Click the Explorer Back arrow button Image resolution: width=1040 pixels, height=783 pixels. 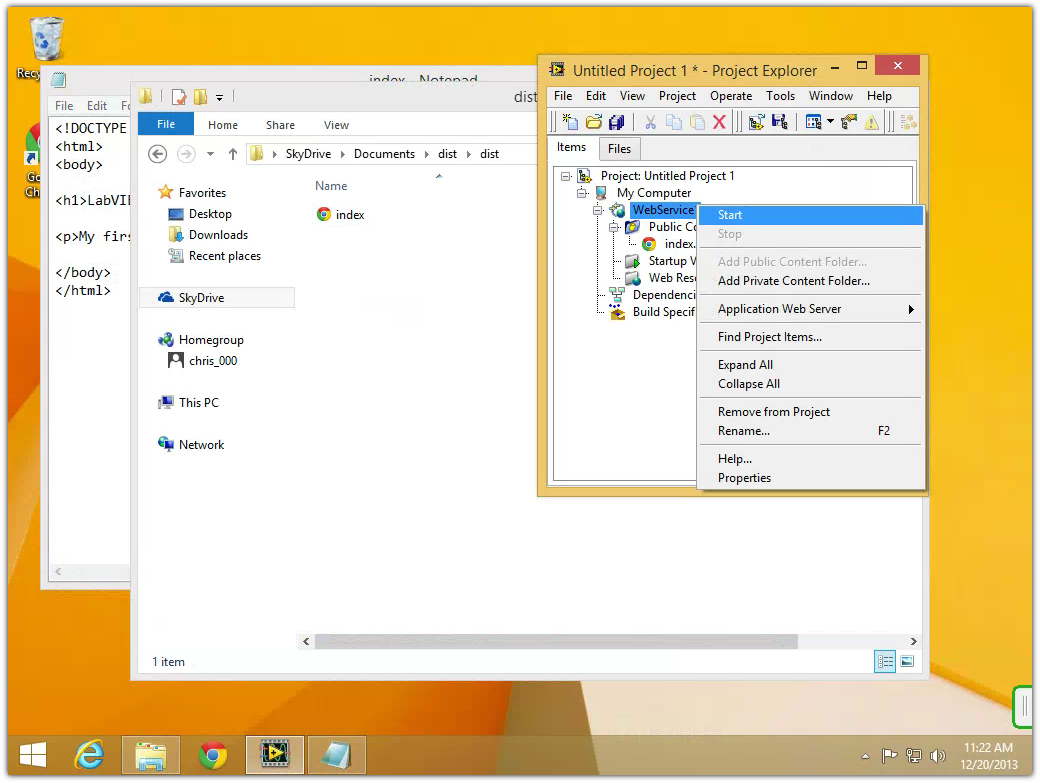coord(157,154)
